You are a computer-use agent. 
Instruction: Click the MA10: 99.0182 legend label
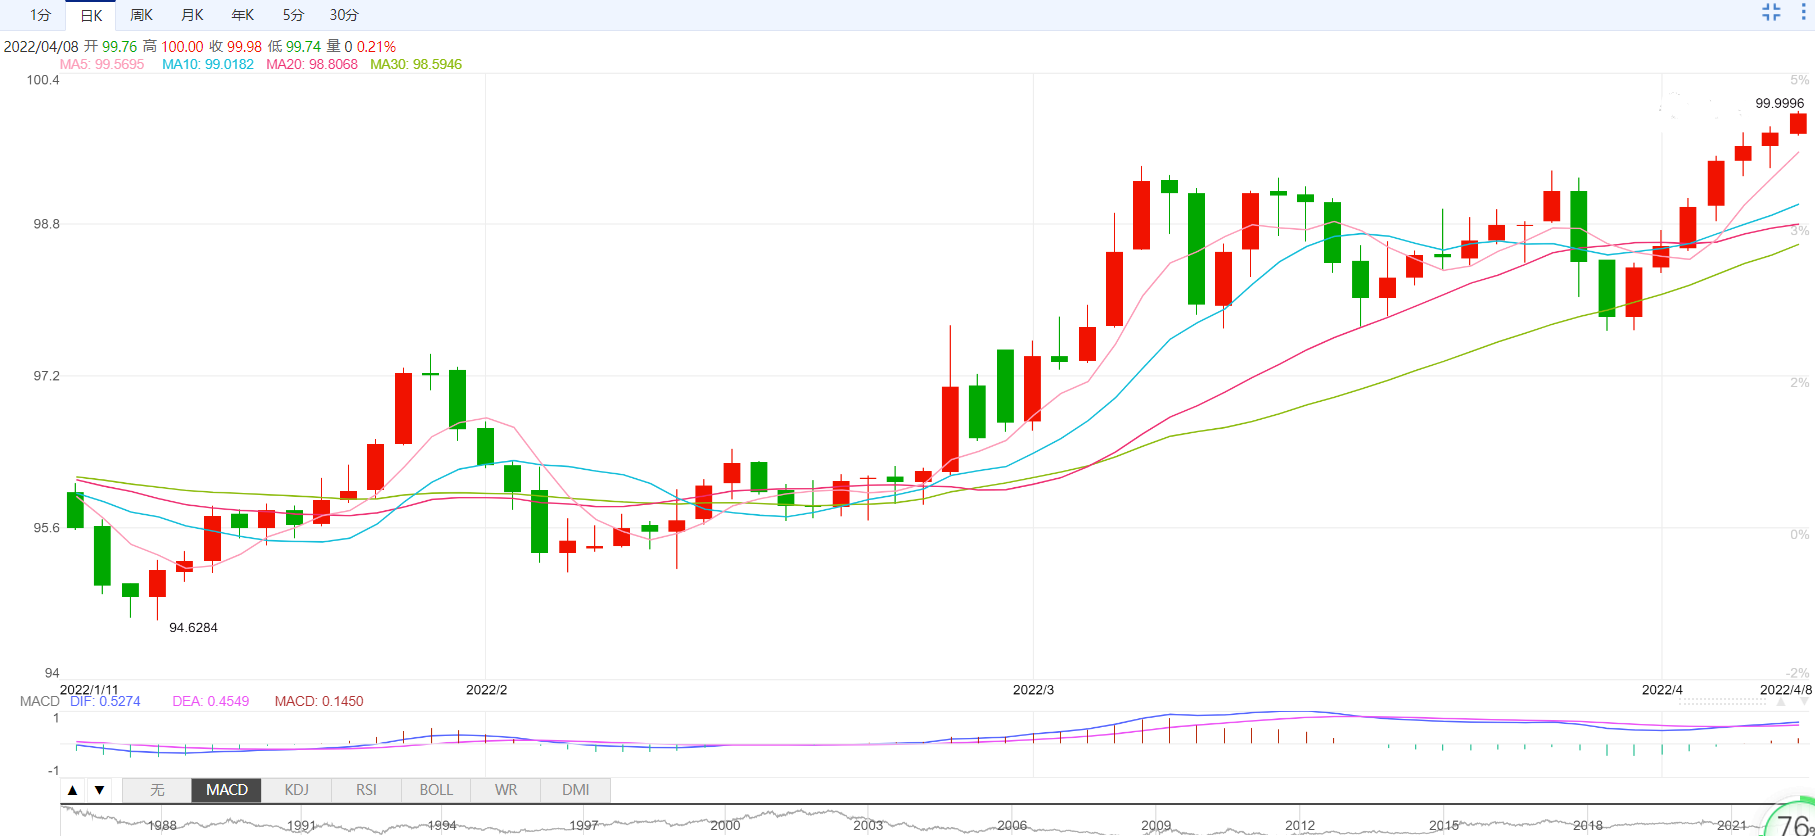pyautogui.click(x=208, y=64)
